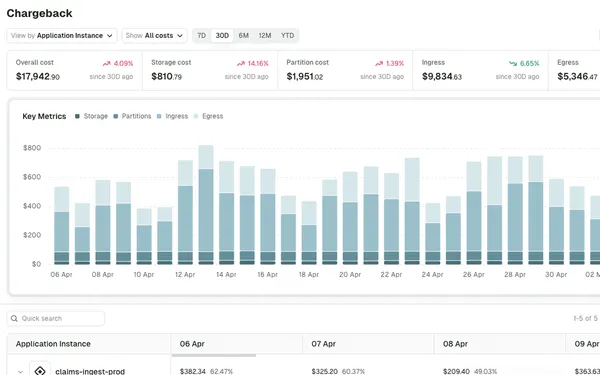Click the $382.34 cell for 06 Apr
Screen dimensions: 600x375
pos(192,372)
